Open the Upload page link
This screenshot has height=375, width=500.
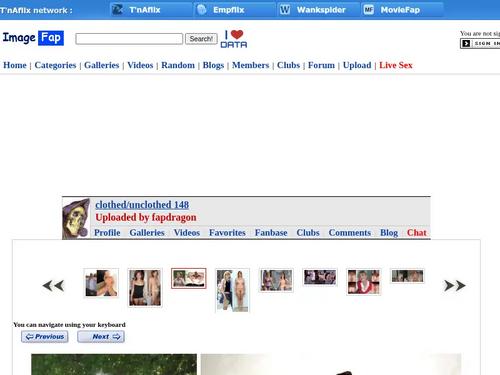point(357,65)
